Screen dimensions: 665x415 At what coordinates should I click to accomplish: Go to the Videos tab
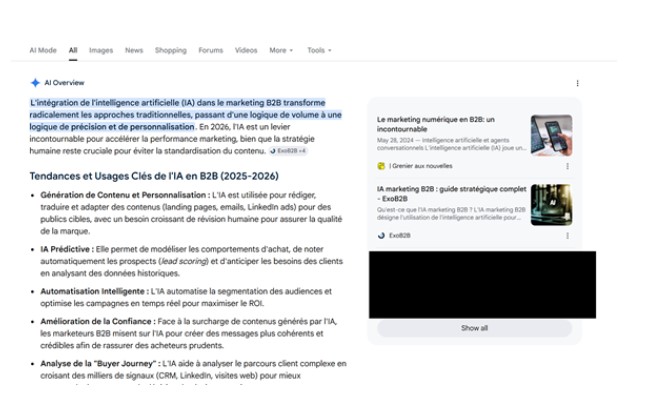(x=246, y=50)
